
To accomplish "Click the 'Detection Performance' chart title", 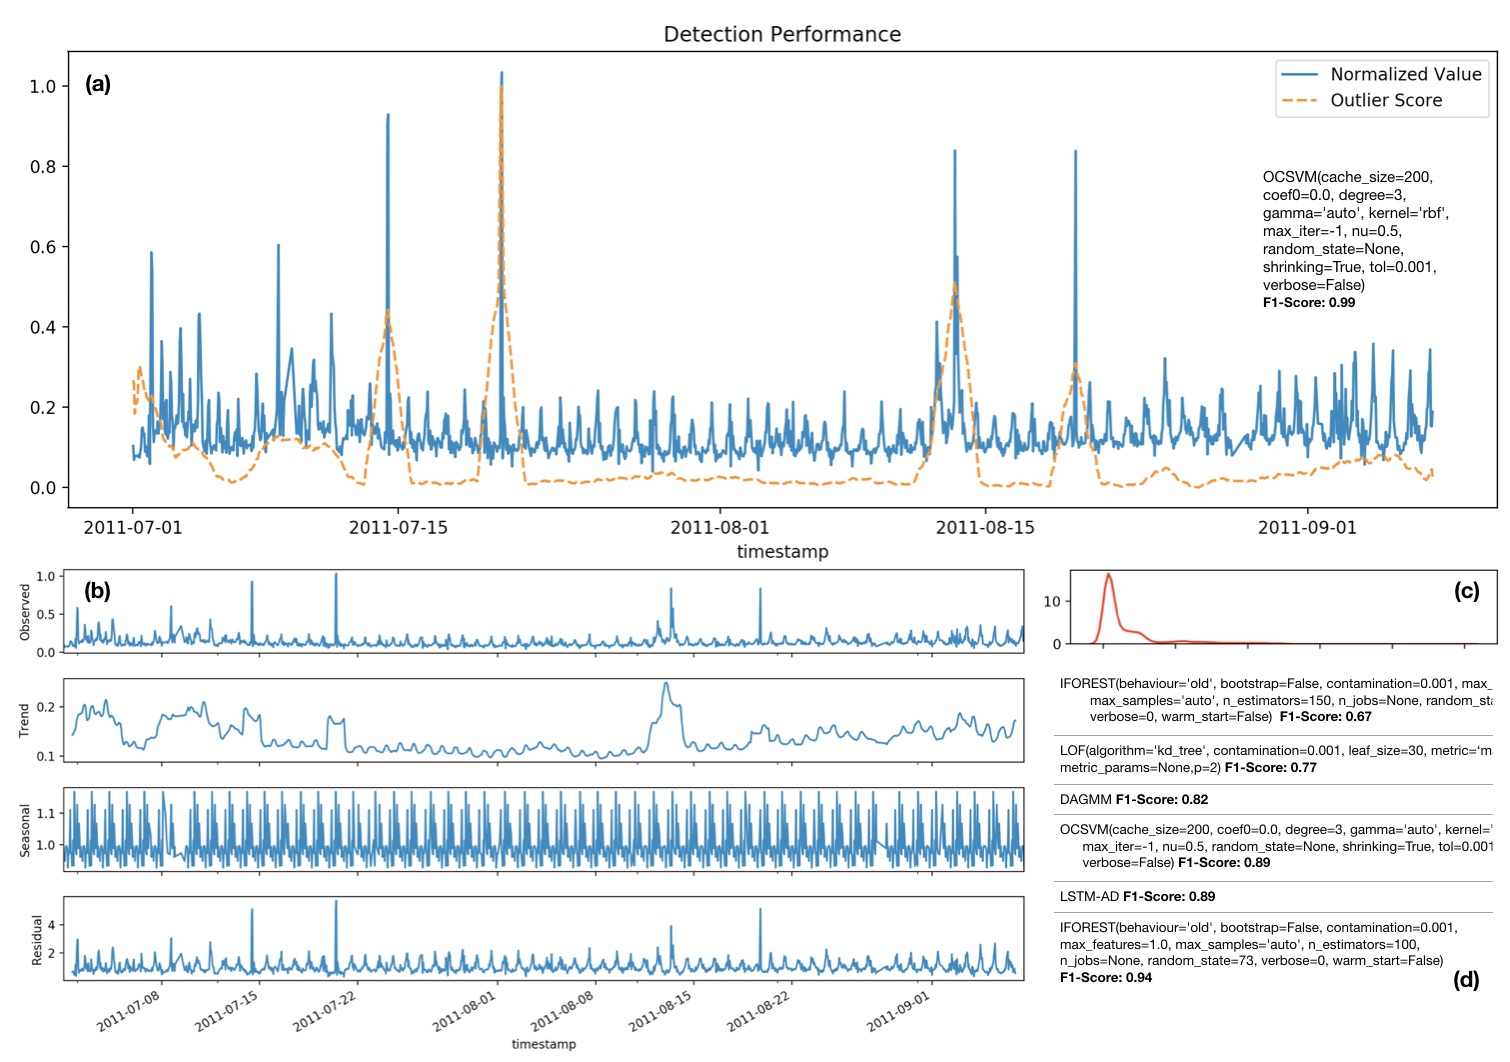I will point(782,34).
